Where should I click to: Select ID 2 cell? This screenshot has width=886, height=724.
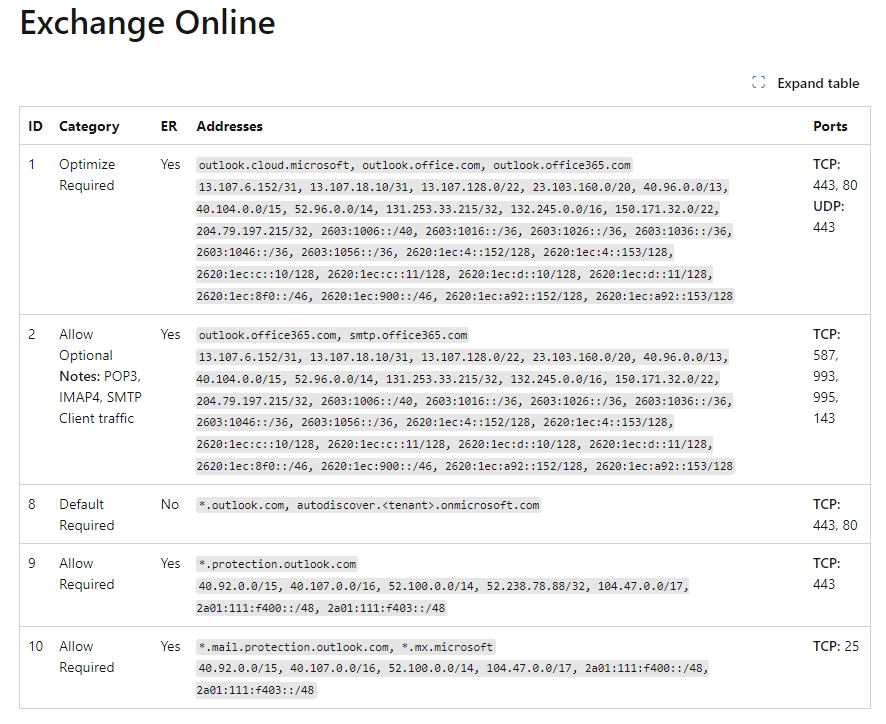click(32, 335)
